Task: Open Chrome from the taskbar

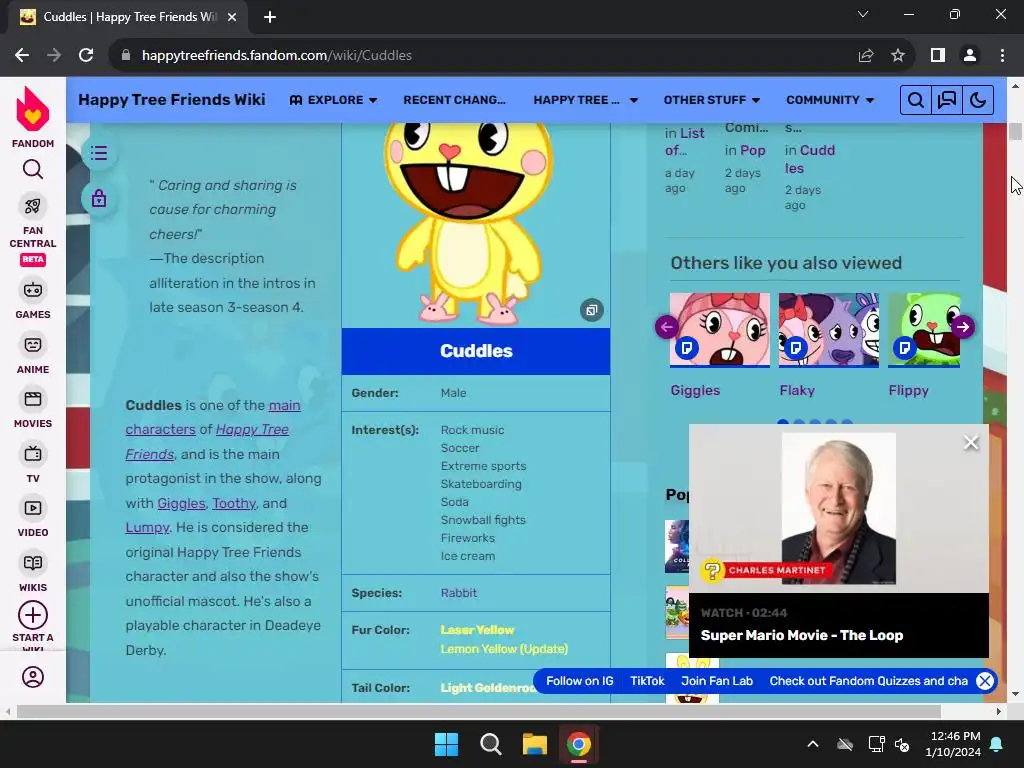Action: (578, 744)
